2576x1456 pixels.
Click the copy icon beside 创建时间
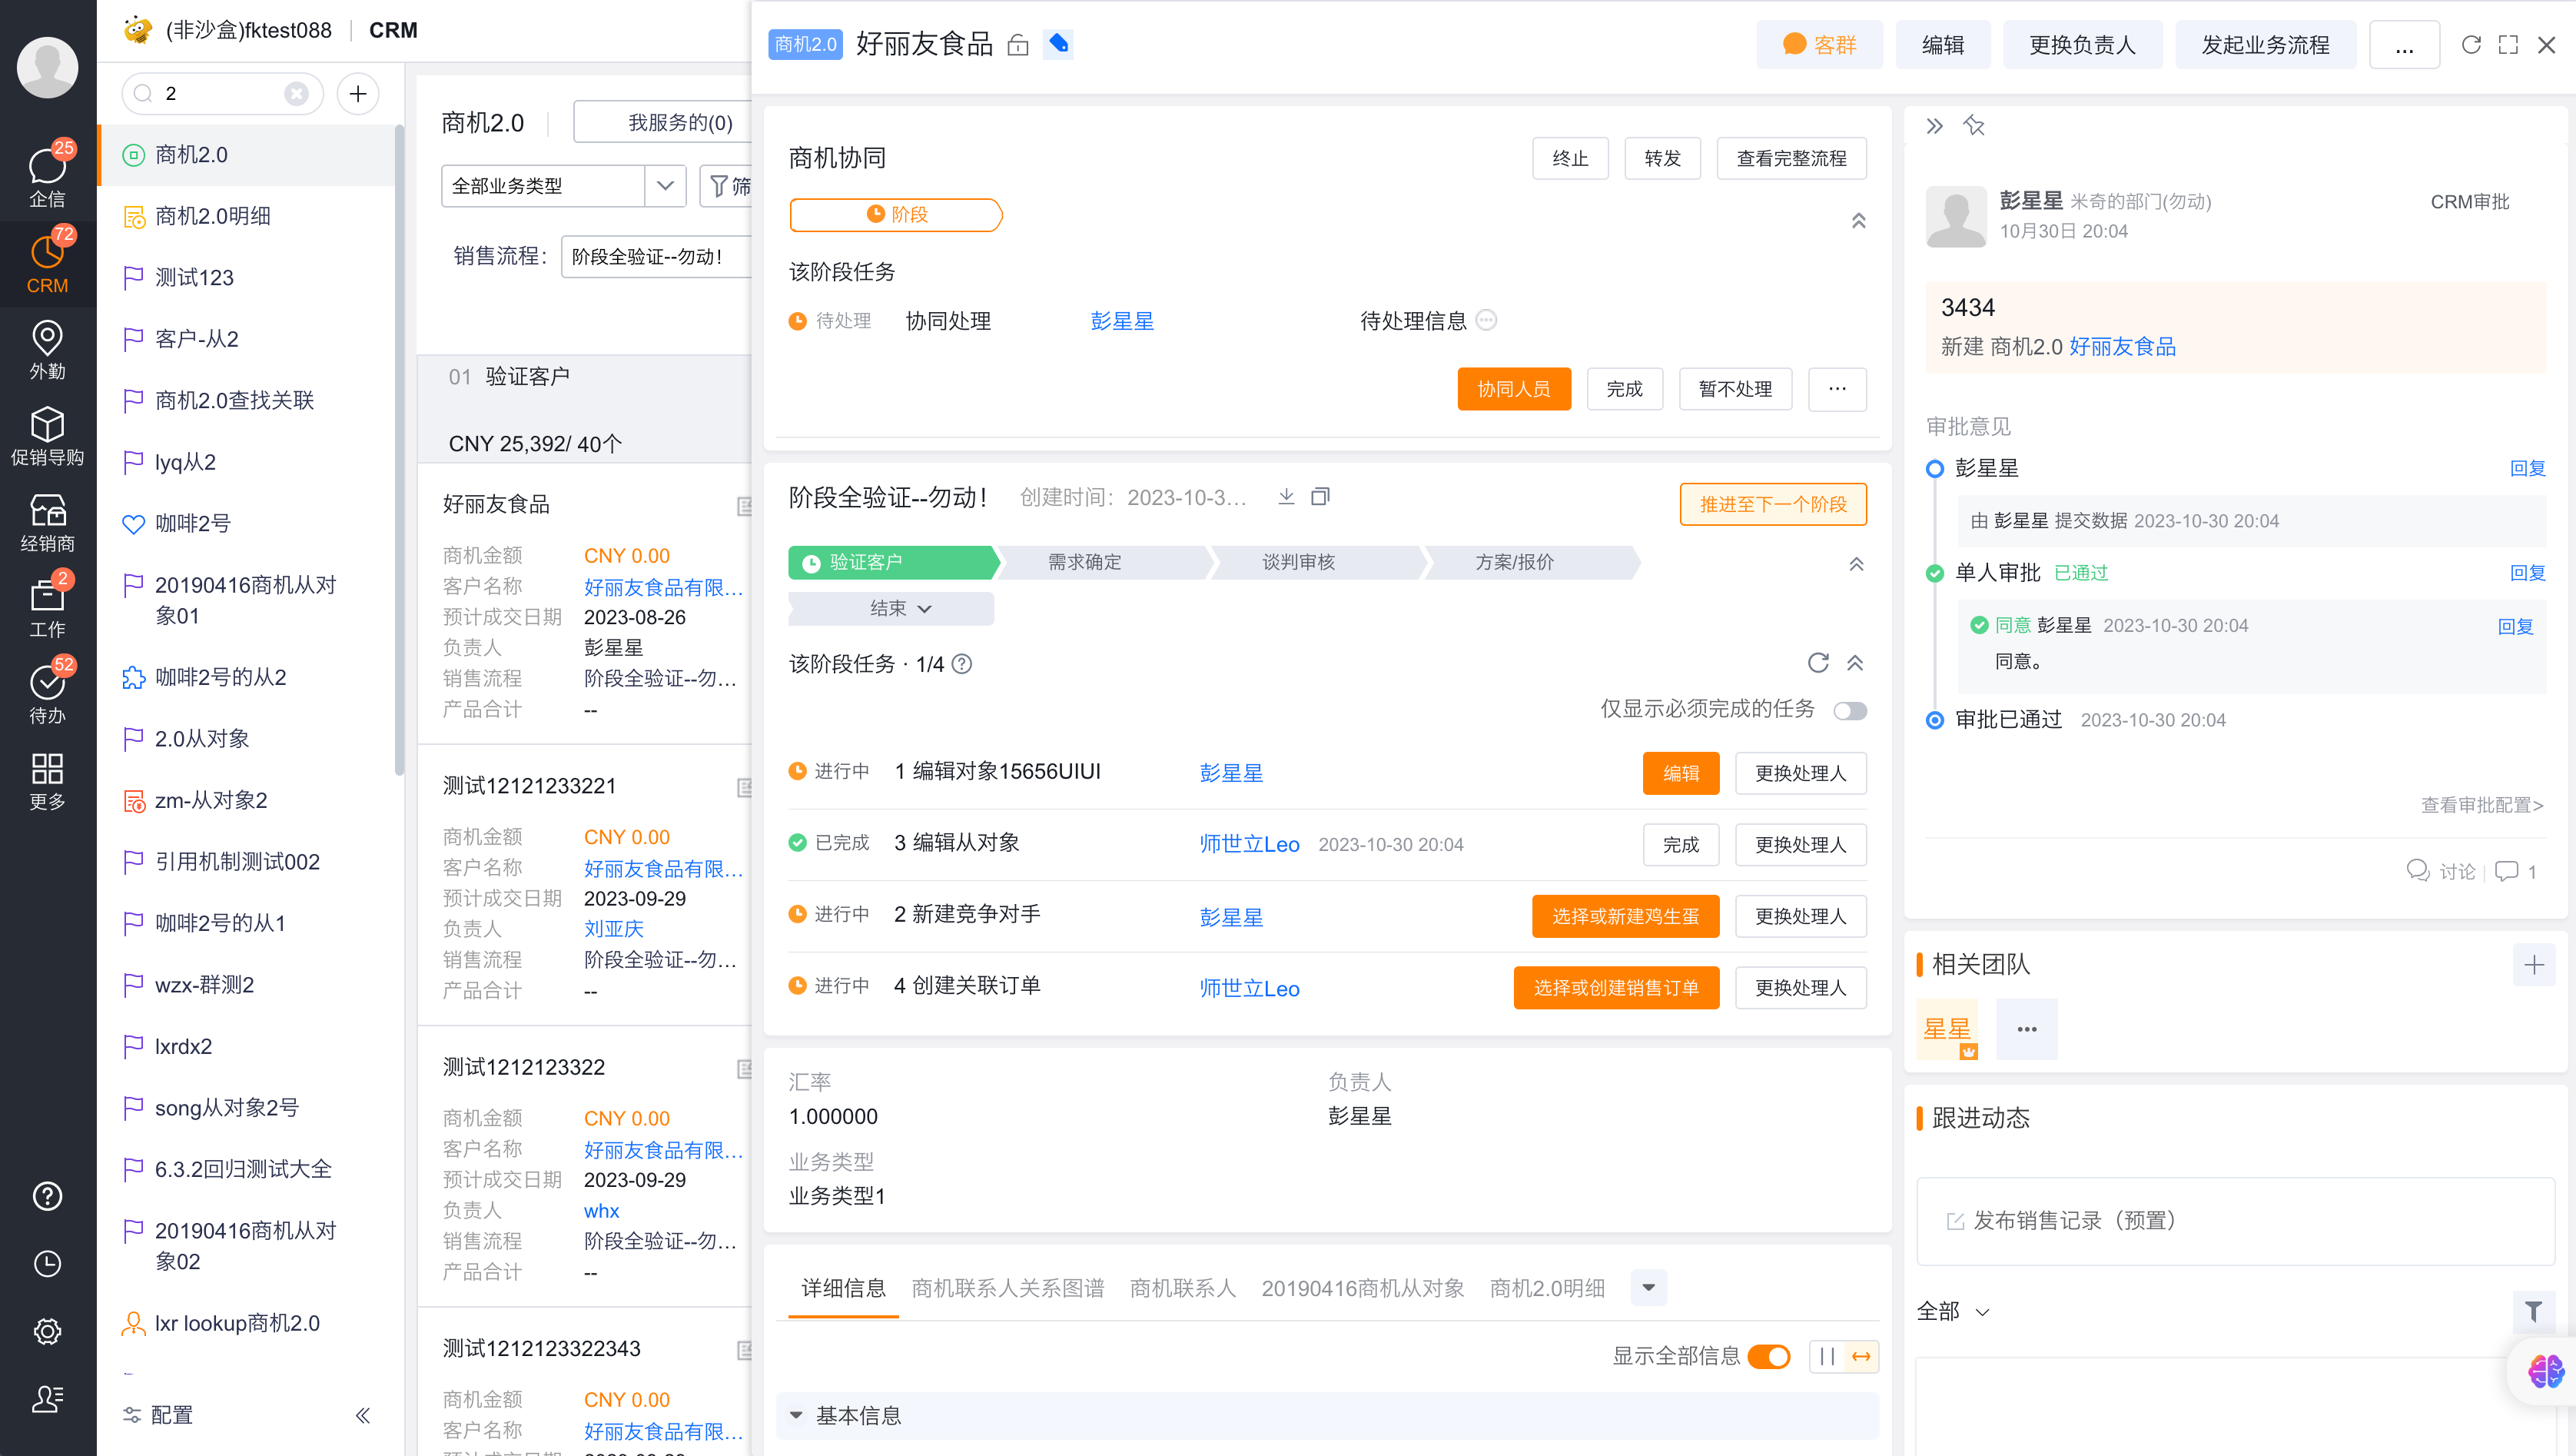[1320, 497]
